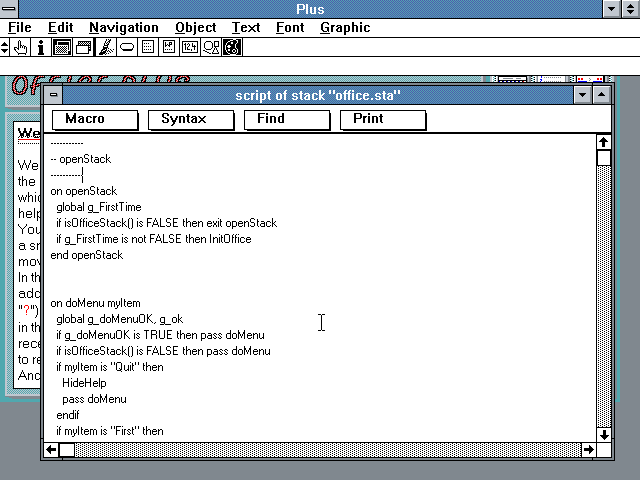Image resolution: width=640 pixels, height=480 pixels.
Task: Open the Graphic menu
Action: tap(345, 27)
